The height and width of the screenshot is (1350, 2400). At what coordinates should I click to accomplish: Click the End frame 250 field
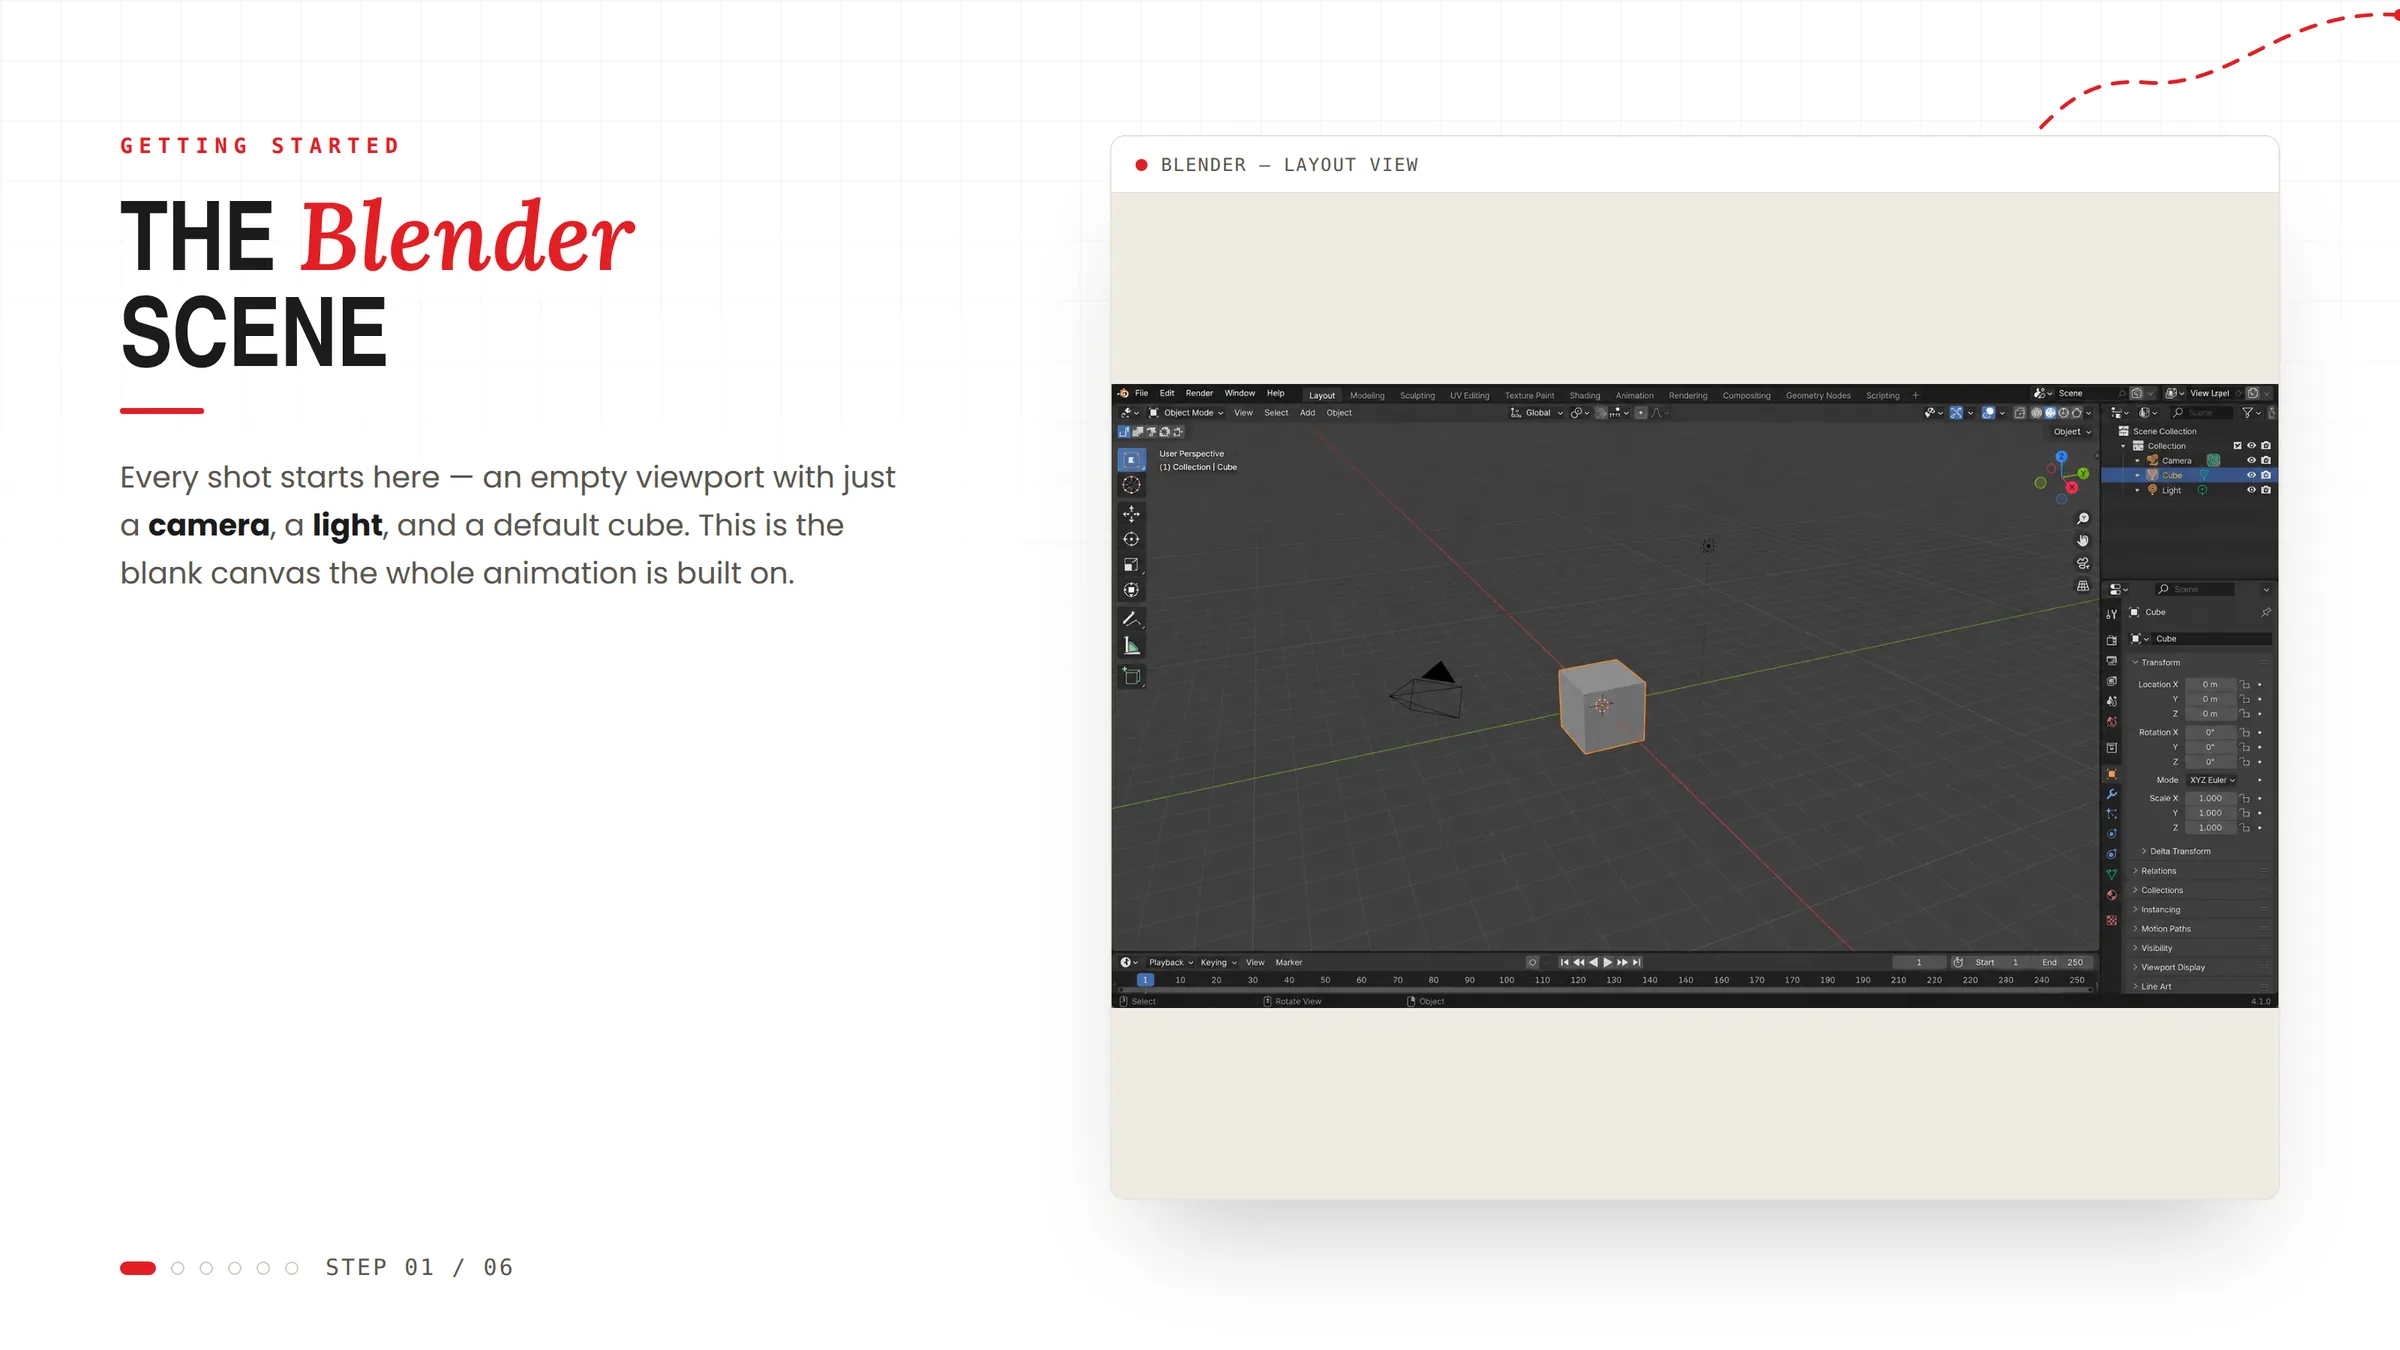[x=2064, y=963]
